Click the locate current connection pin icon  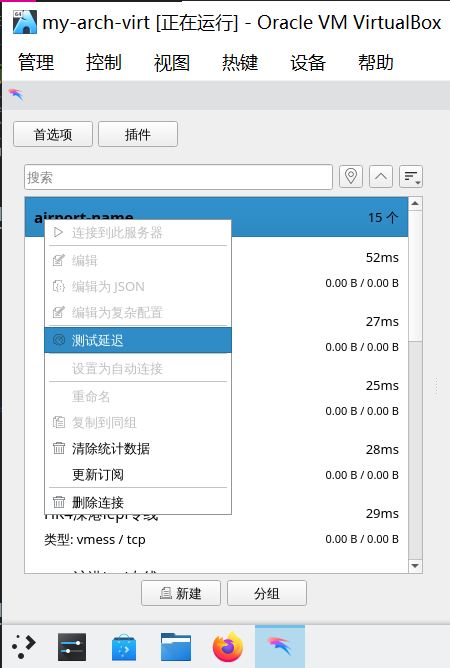tap(351, 176)
